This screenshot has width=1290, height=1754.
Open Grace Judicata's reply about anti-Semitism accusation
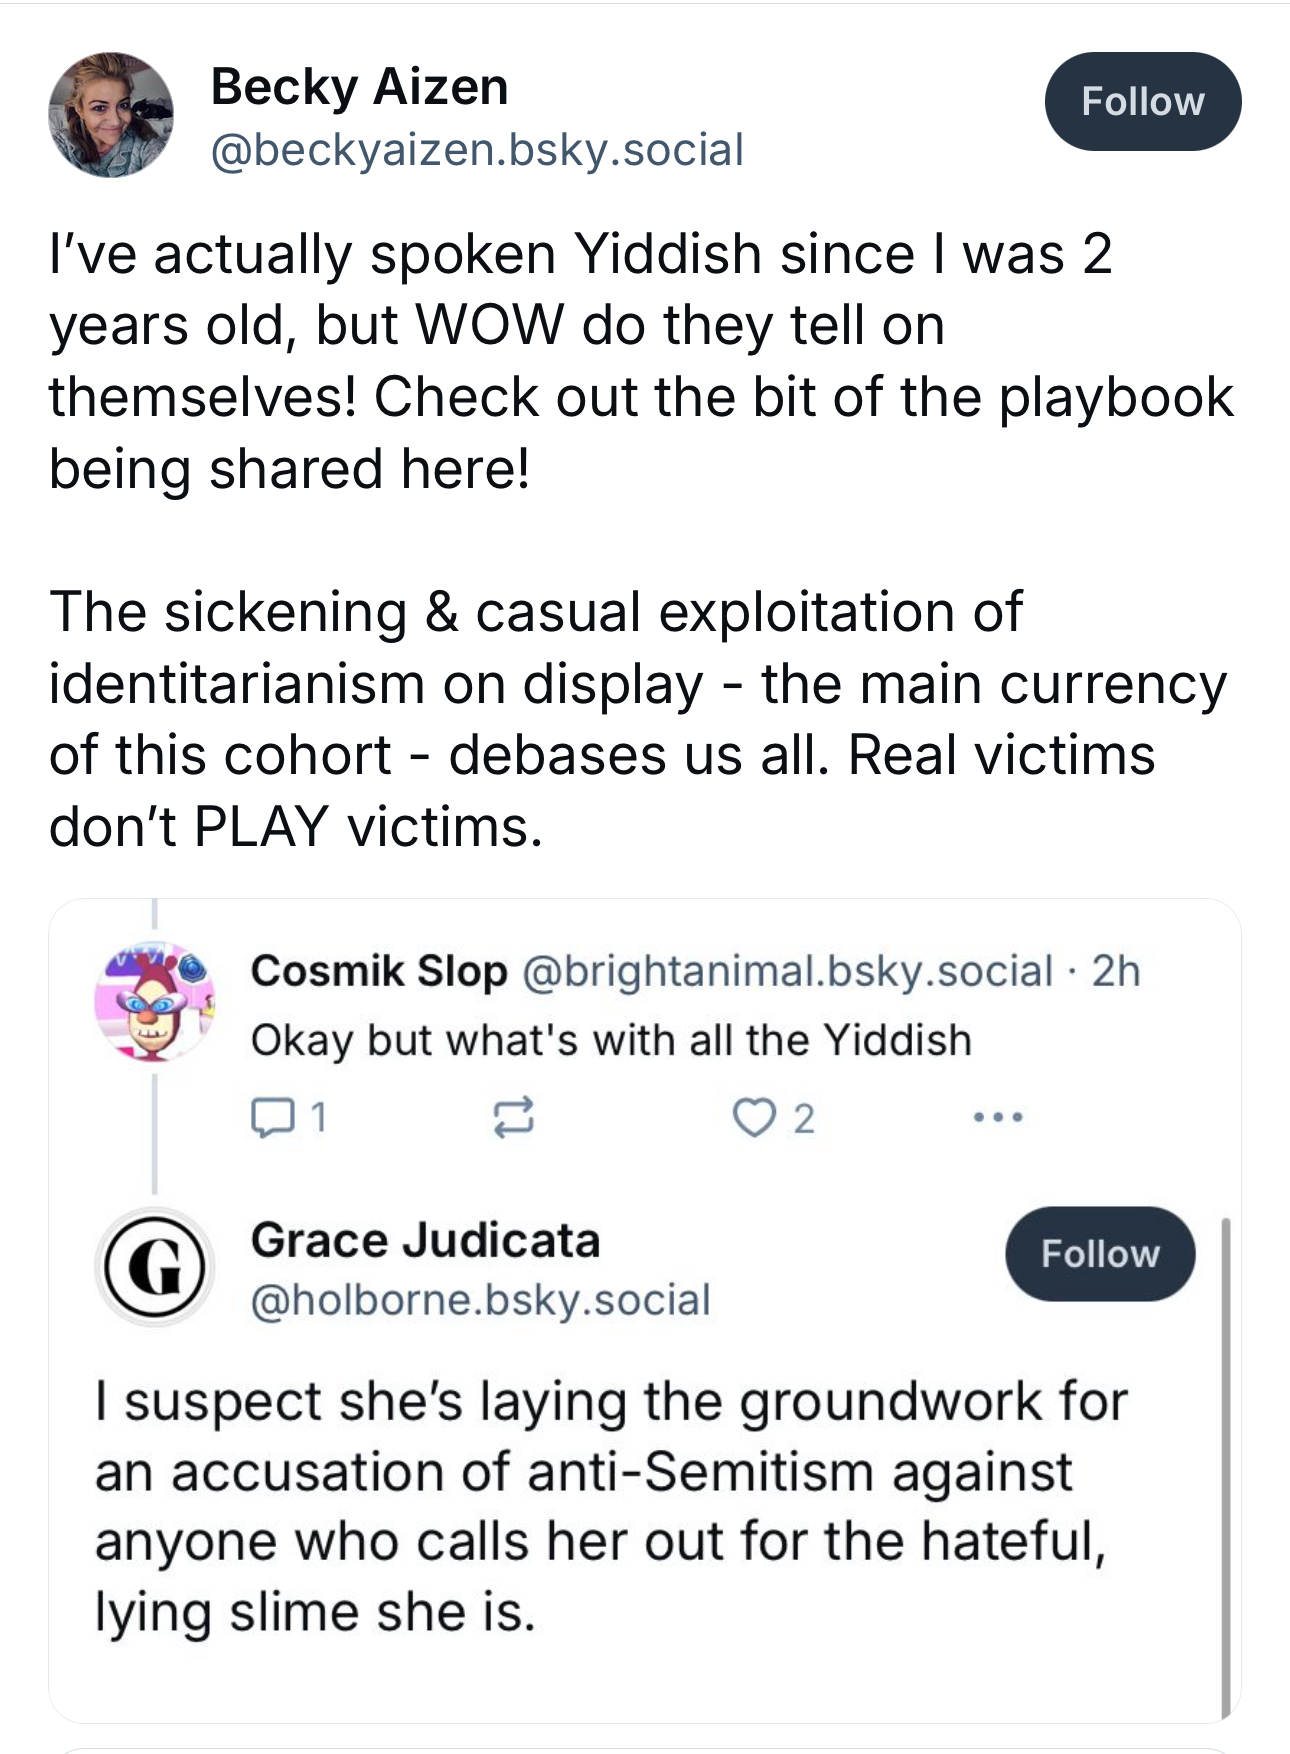(610, 1506)
